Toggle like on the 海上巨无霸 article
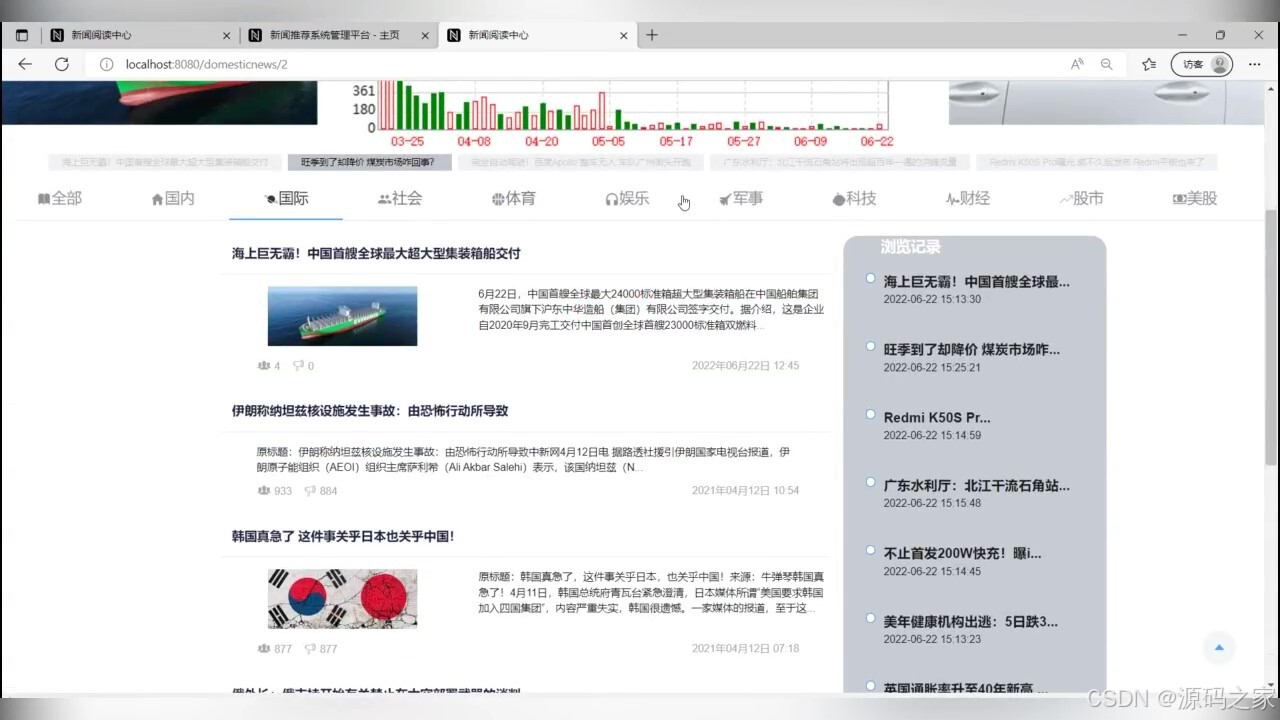The height and width of the screenshot is (720, 1280). (x=266, y=366)
